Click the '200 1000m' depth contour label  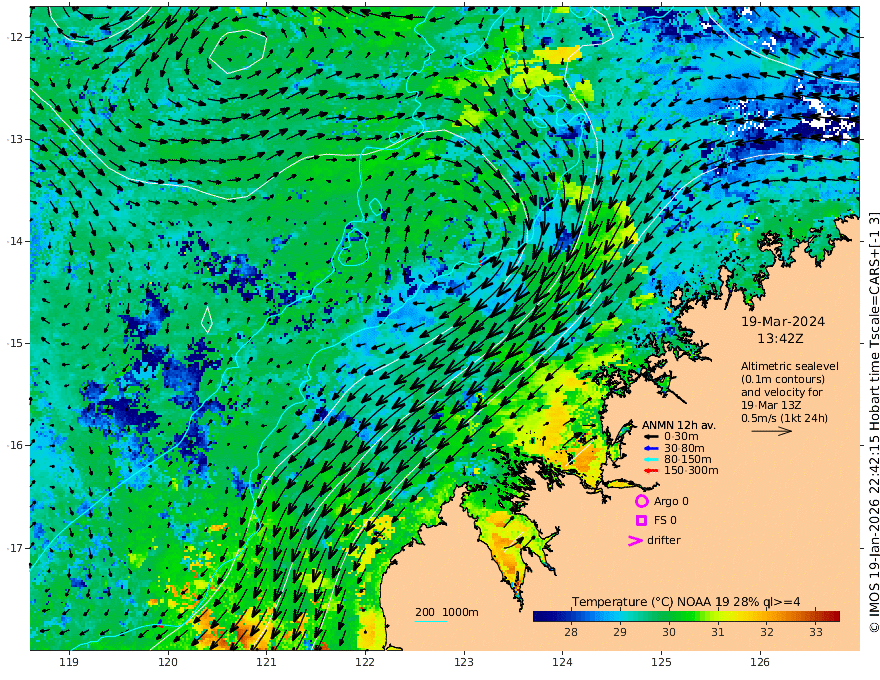pyautogui.click(x=447, y=612)
